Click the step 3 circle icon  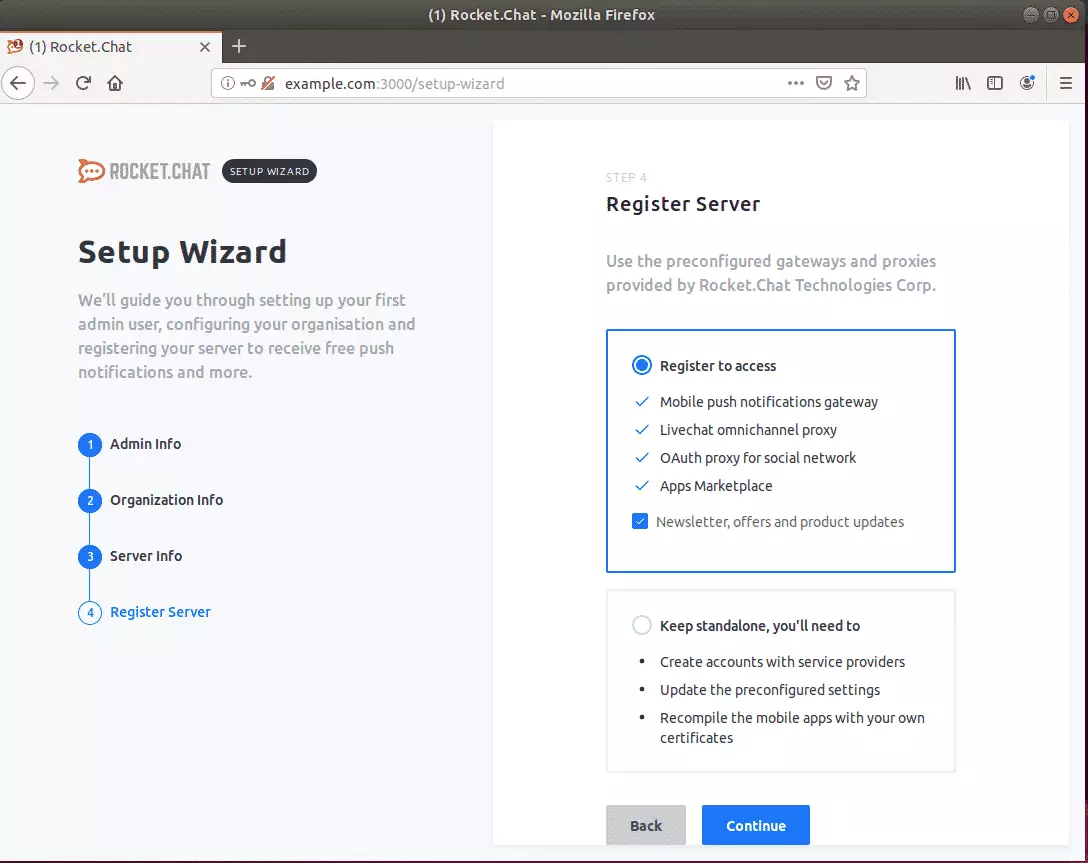tap(90, 557)
